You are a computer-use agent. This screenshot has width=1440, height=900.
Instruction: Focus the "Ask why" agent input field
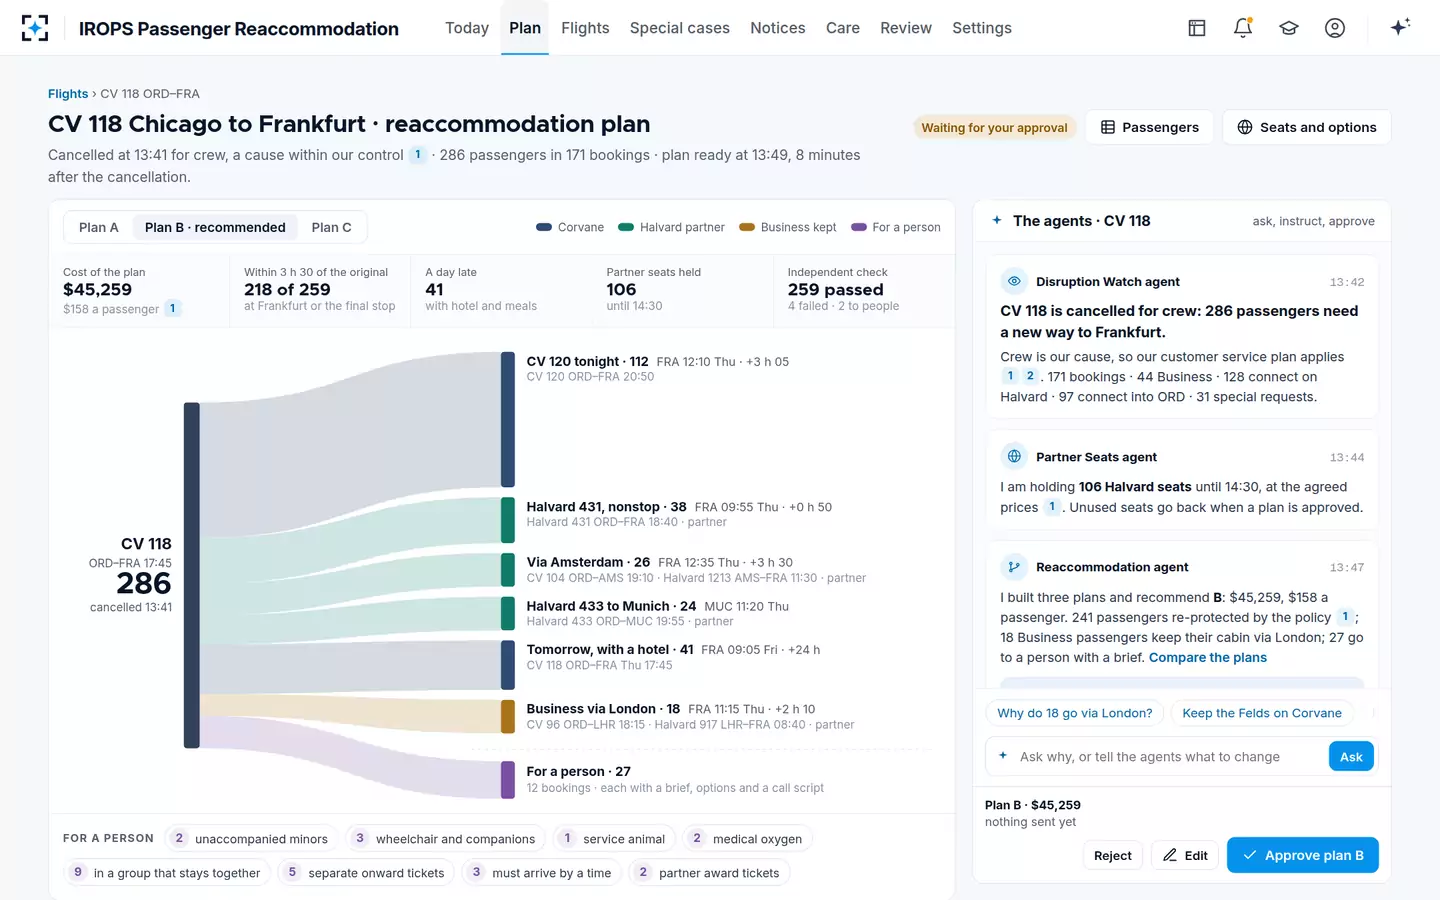pyautogui.click(x=1168, y=757)
